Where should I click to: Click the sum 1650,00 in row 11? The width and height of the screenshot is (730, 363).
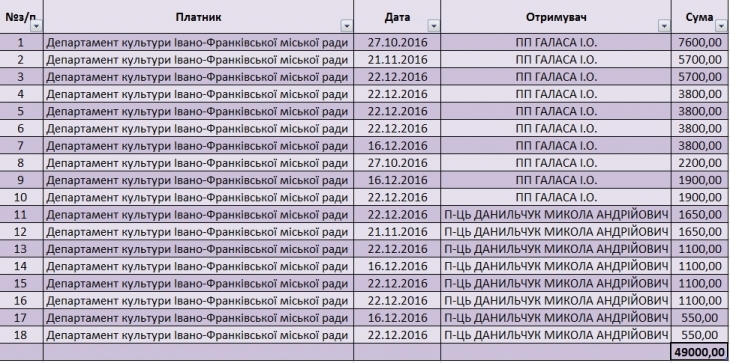pos(700,215)
